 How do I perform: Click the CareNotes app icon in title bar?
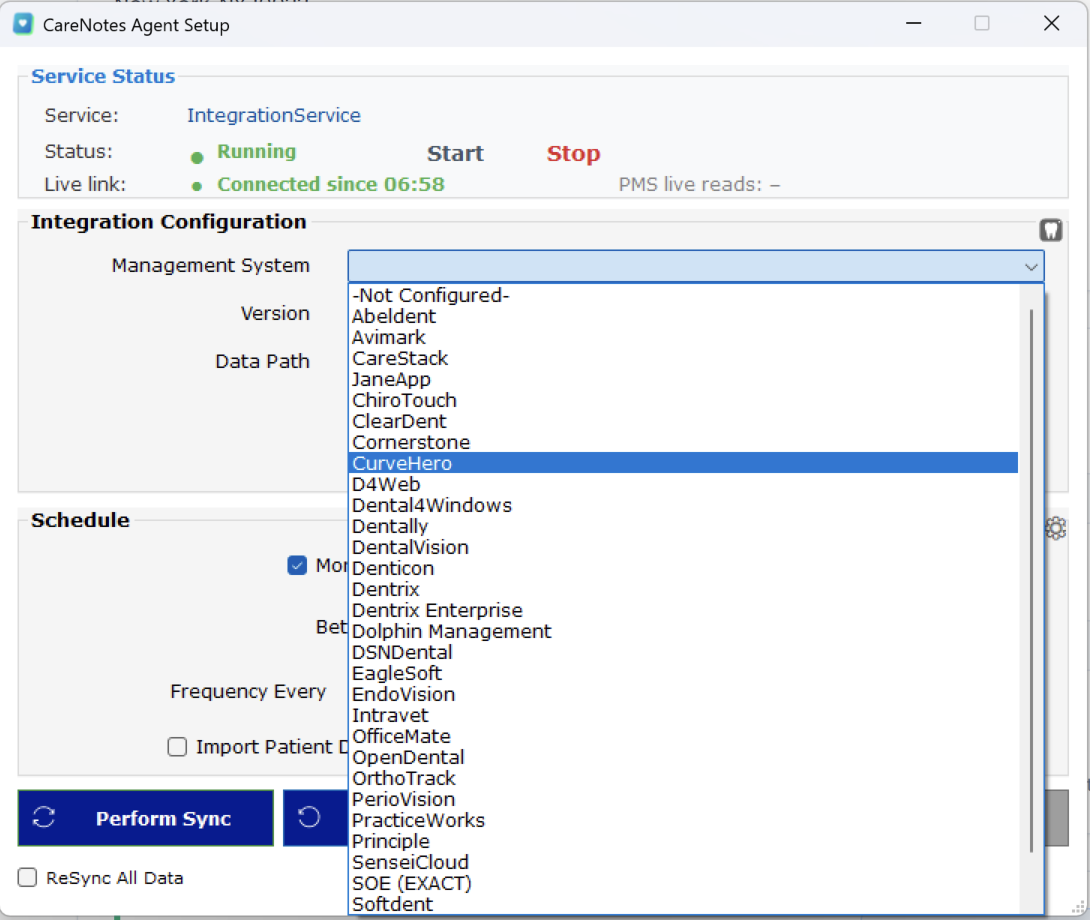coord(23,24)
